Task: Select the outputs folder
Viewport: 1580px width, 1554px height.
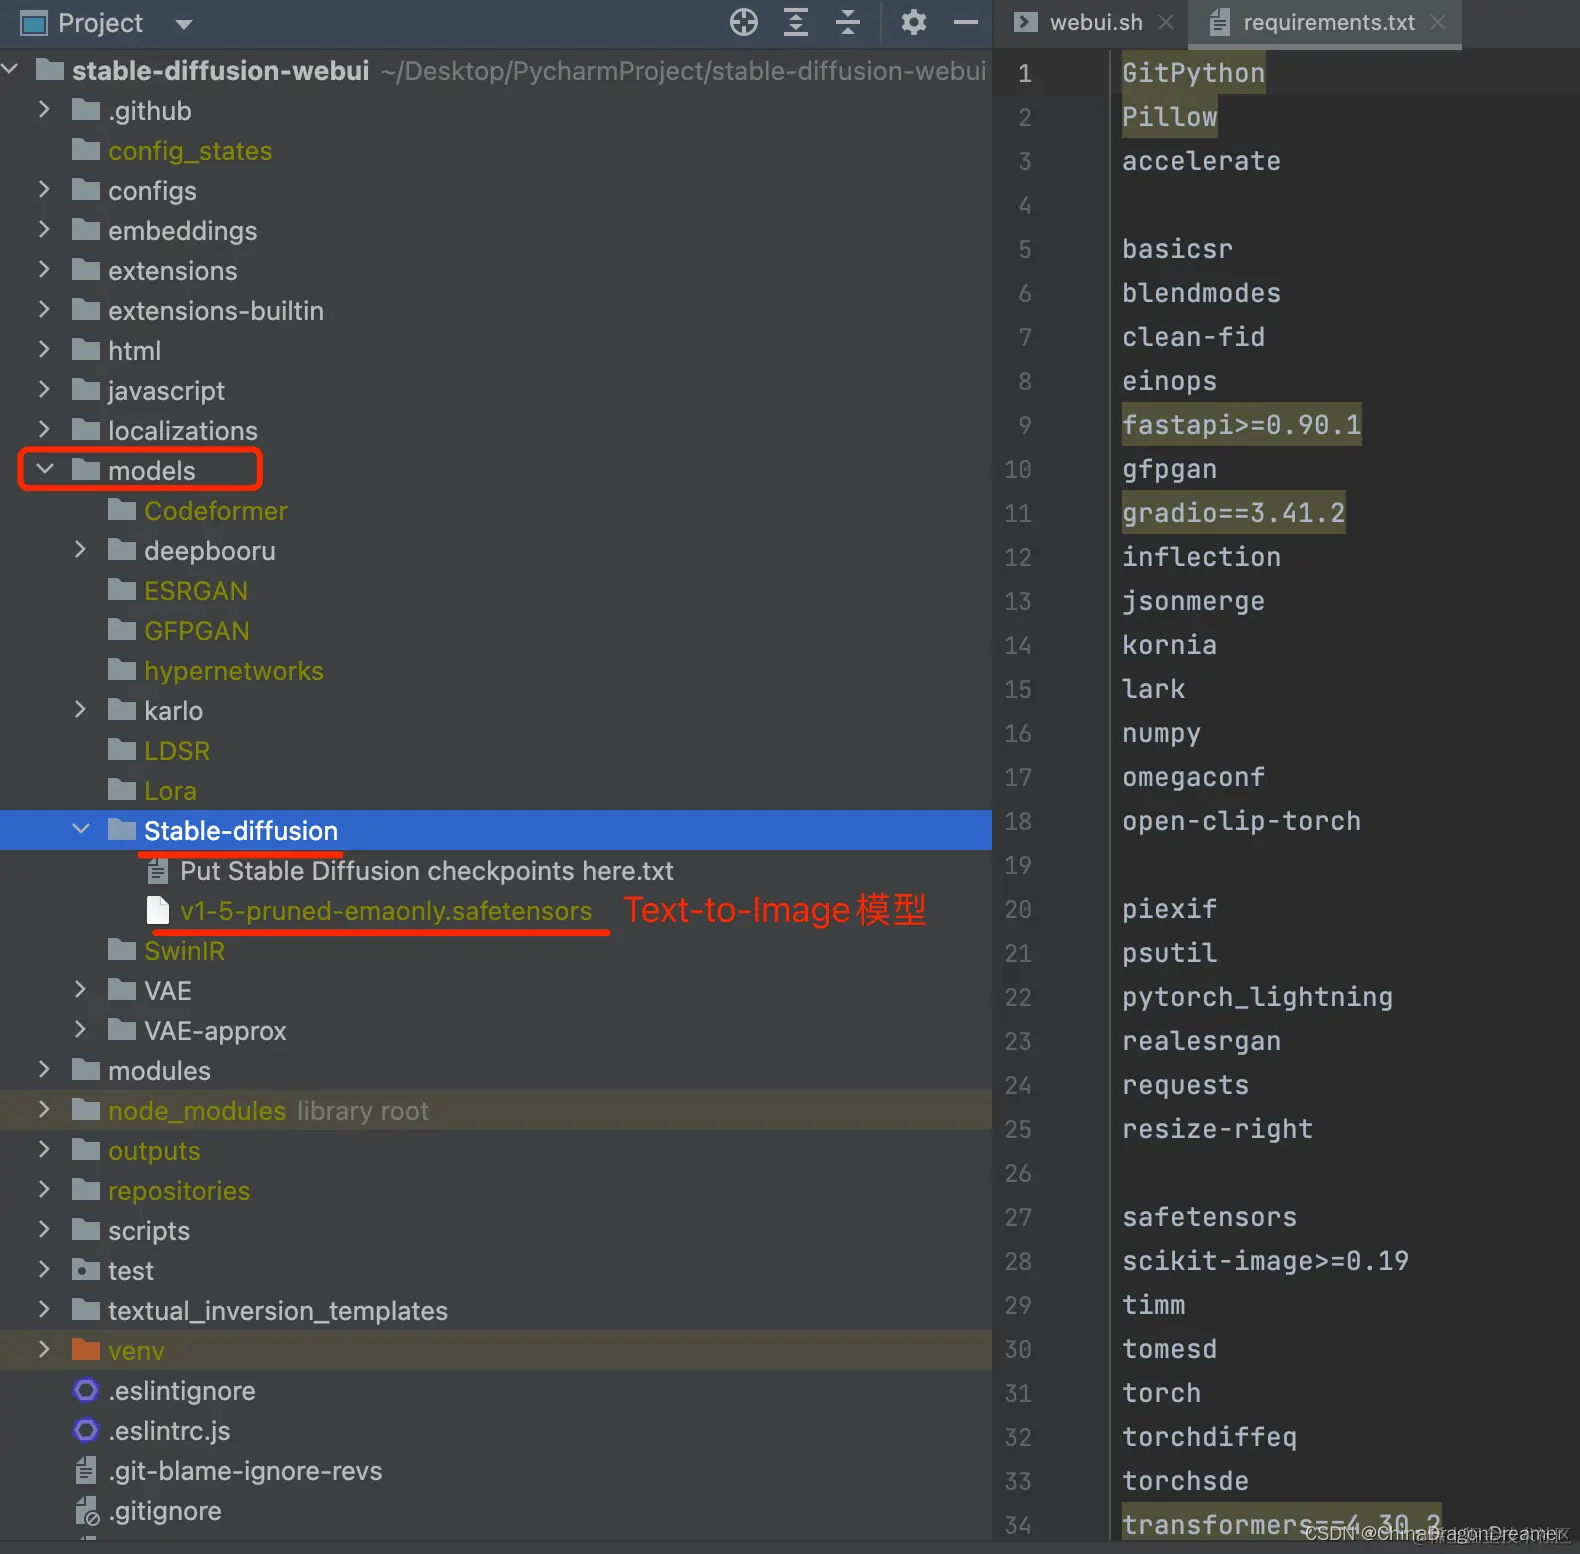Action: point(154,1151)
